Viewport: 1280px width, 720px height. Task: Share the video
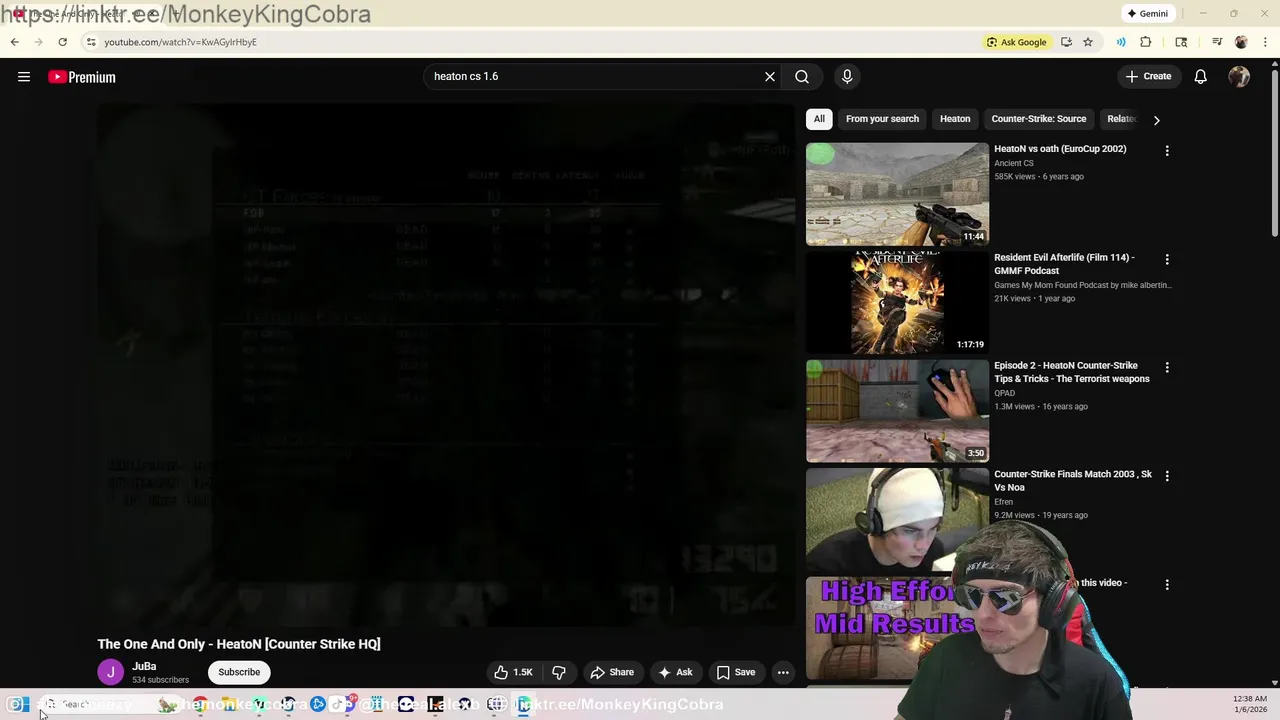click(x=612, y=672)
